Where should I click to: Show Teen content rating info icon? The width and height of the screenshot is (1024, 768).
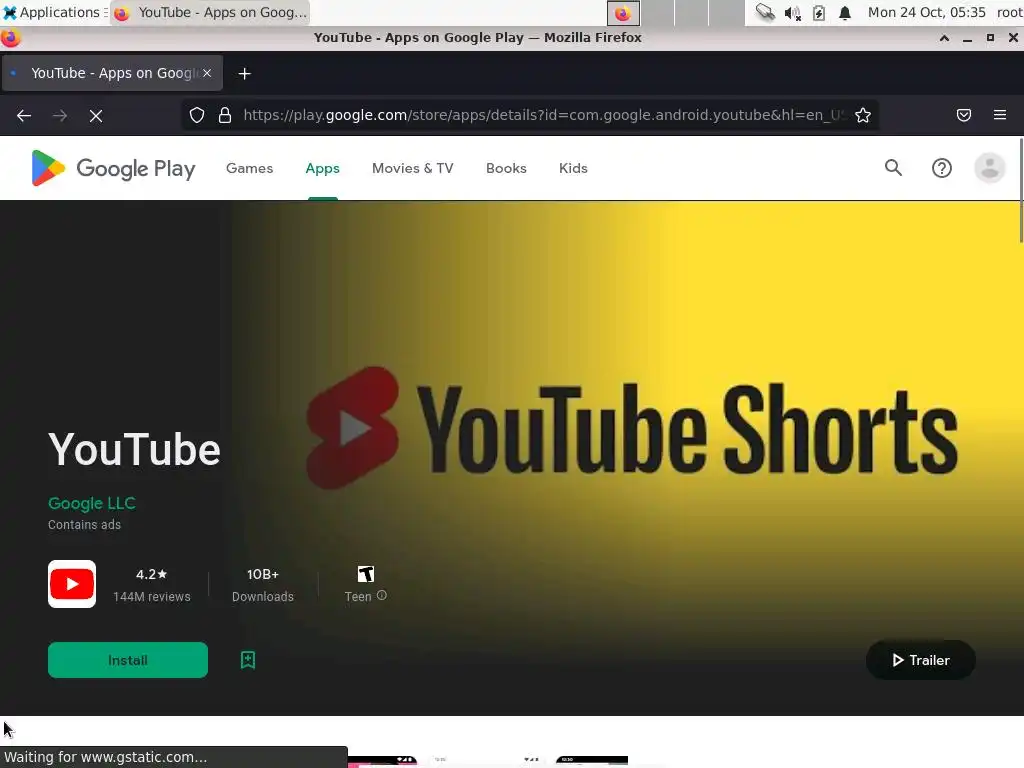[382, 596]
